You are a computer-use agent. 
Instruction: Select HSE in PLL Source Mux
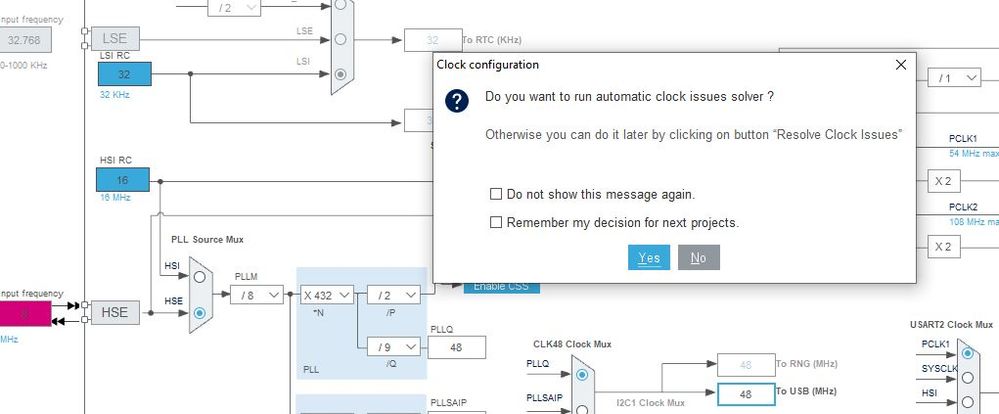pos(199,313)
